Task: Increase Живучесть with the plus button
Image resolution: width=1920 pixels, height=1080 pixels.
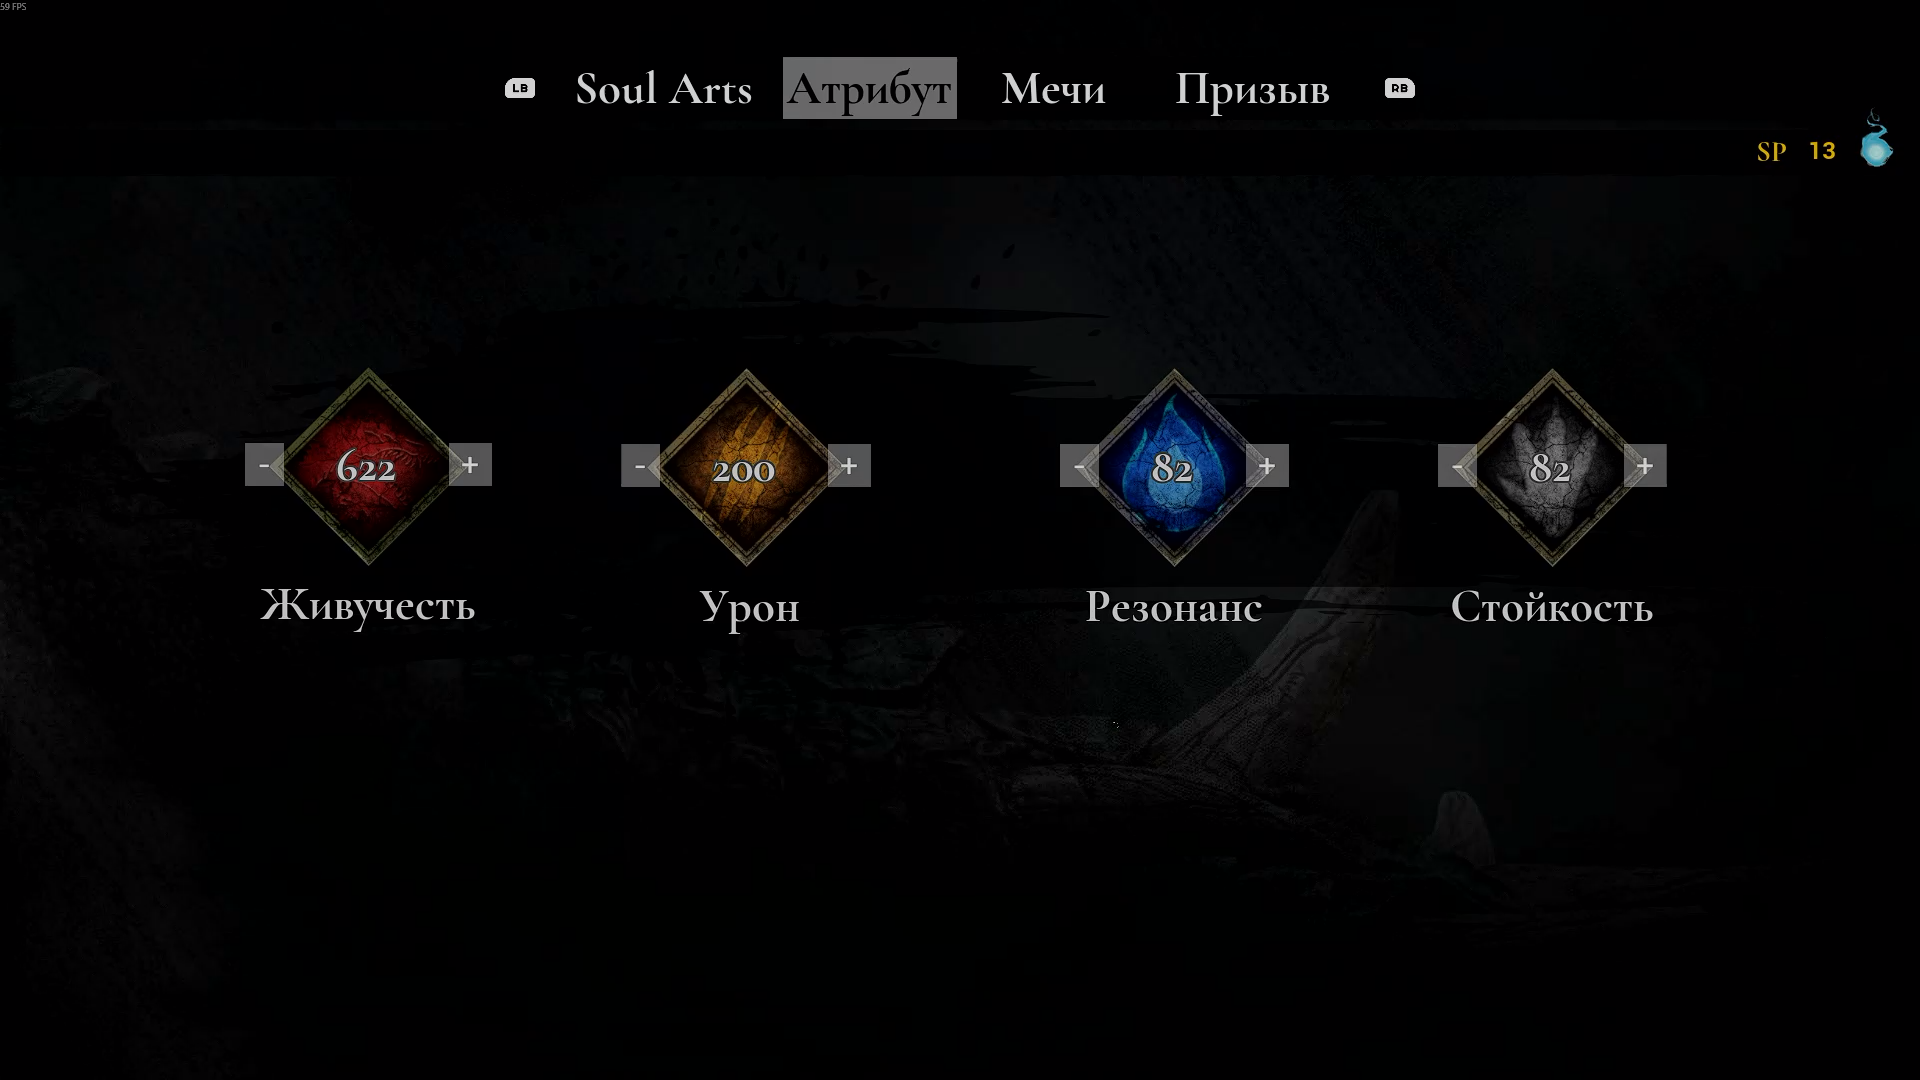Action: pyautogui.click(x=470, y=465)
